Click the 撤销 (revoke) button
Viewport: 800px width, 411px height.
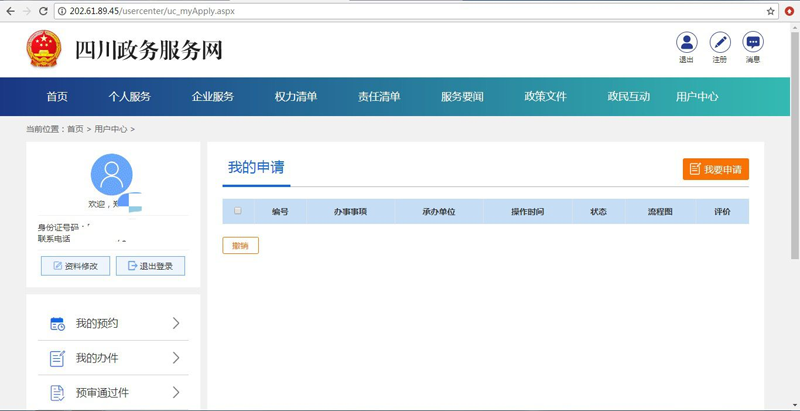tap(240, 246)
